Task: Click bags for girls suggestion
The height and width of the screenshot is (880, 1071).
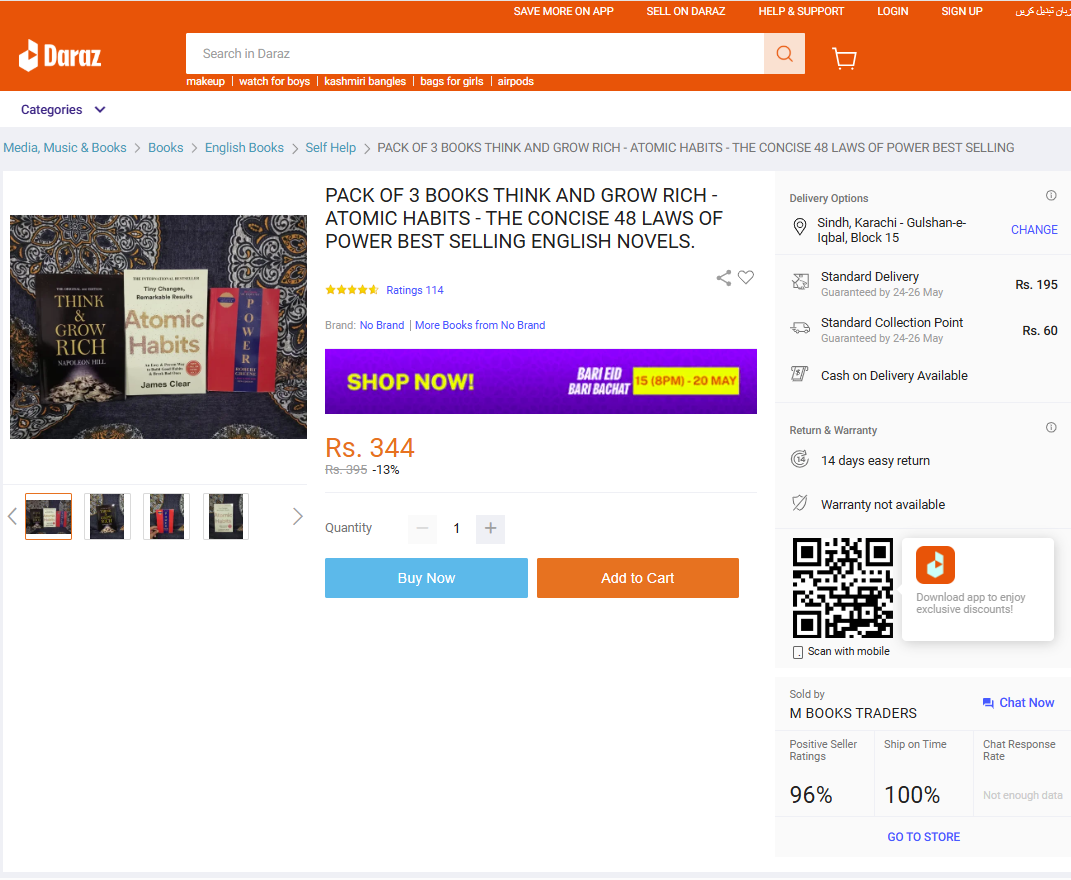Action: point(451,81)
